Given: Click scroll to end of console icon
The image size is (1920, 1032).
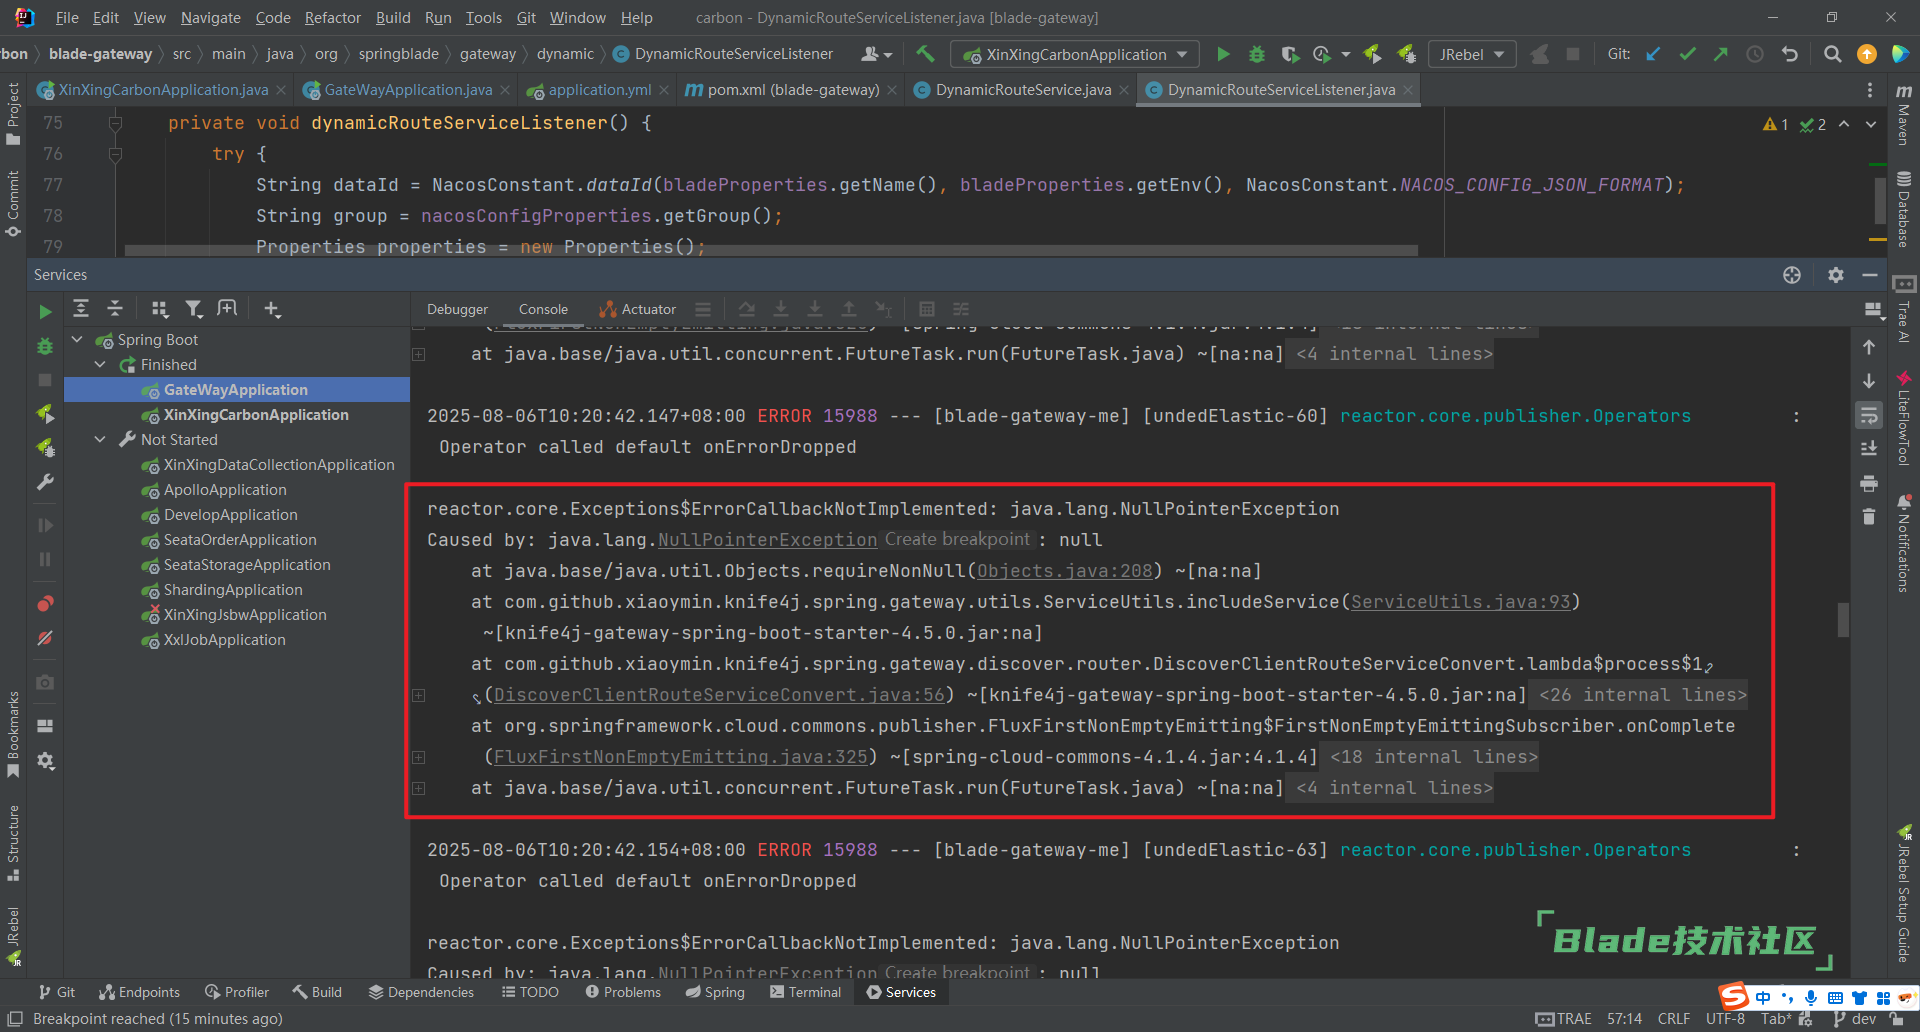Looking at the screenshot, I should pyautogui.click(x=1869, y=449).
